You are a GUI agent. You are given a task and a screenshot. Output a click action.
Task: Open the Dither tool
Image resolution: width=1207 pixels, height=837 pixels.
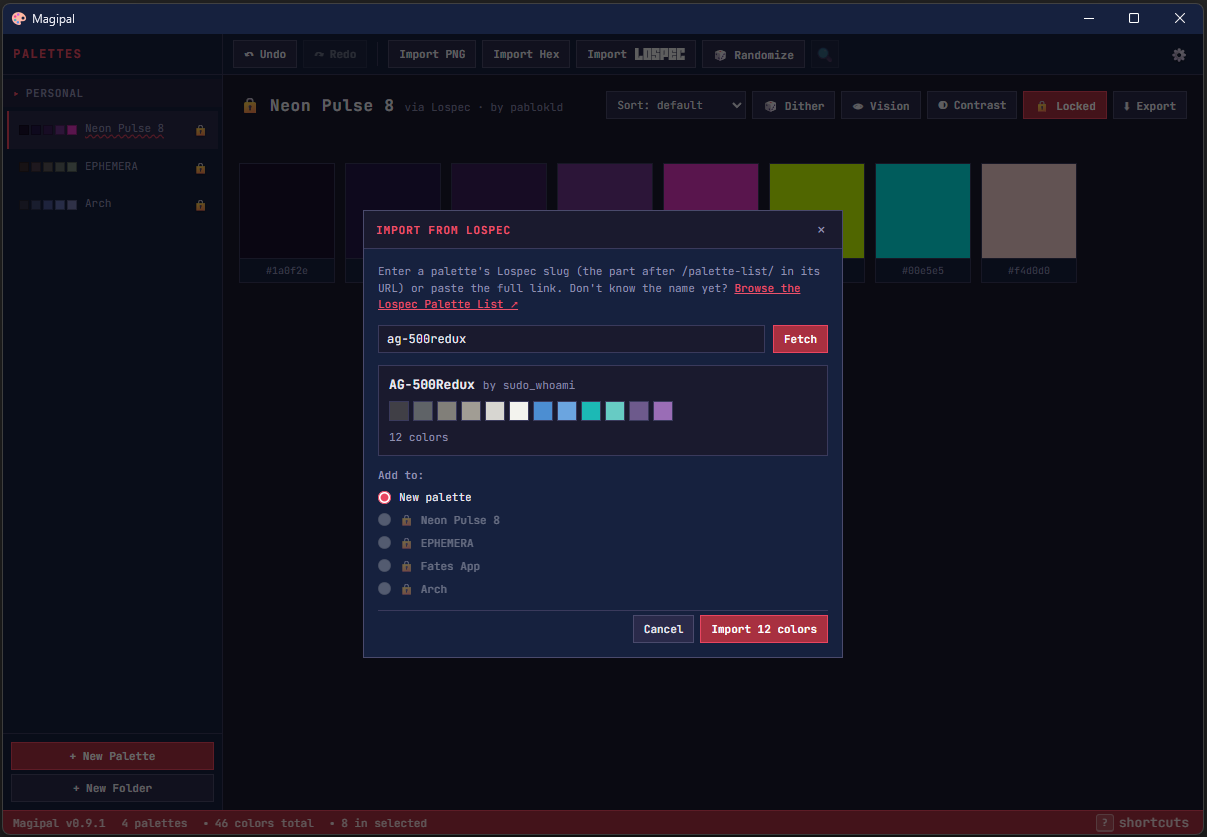pos(794,106)
